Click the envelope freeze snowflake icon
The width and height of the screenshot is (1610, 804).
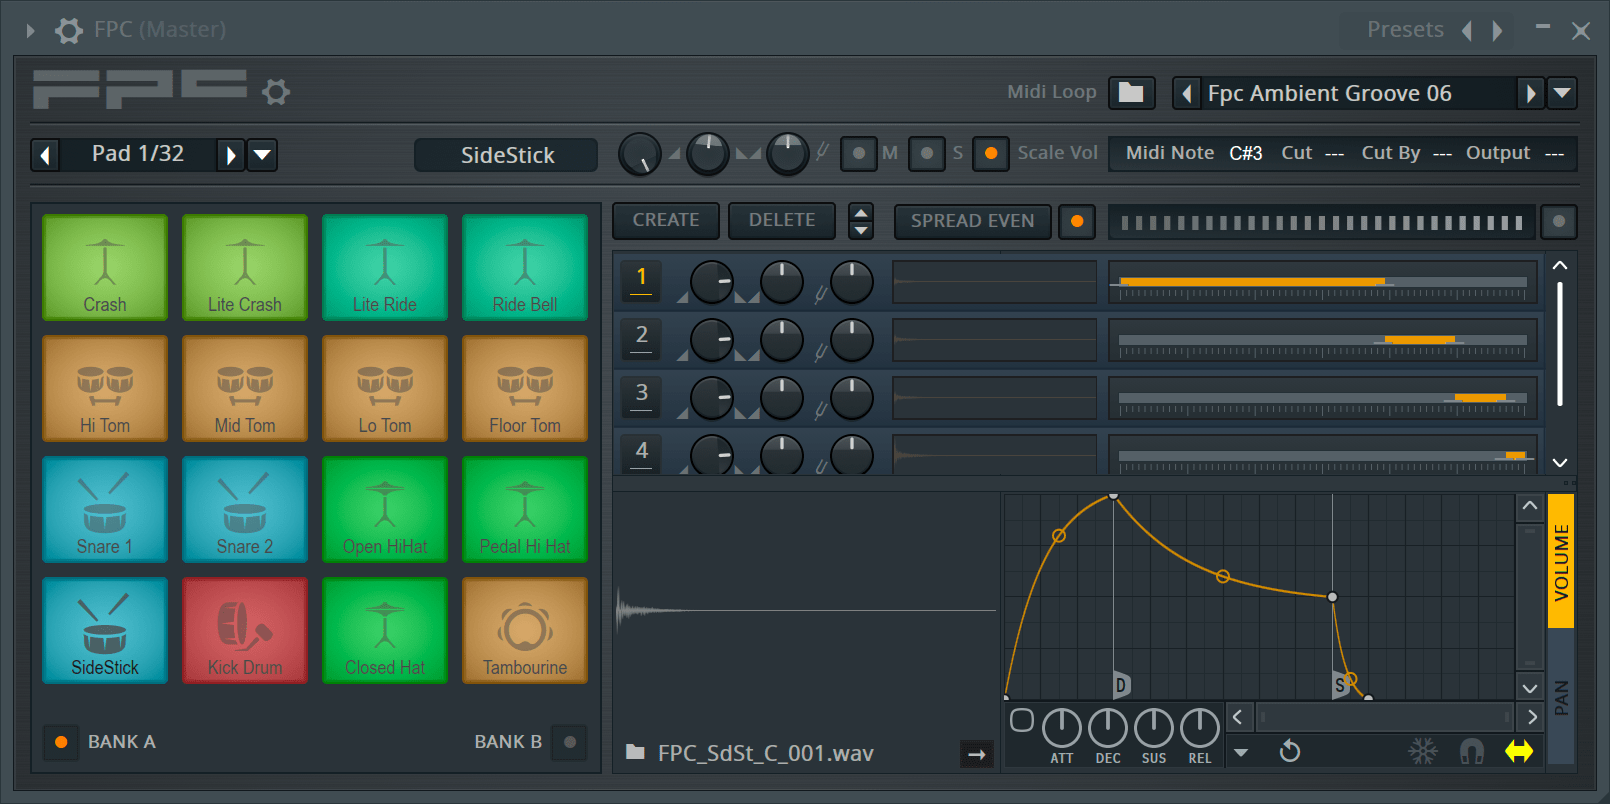pos(1422,751)
